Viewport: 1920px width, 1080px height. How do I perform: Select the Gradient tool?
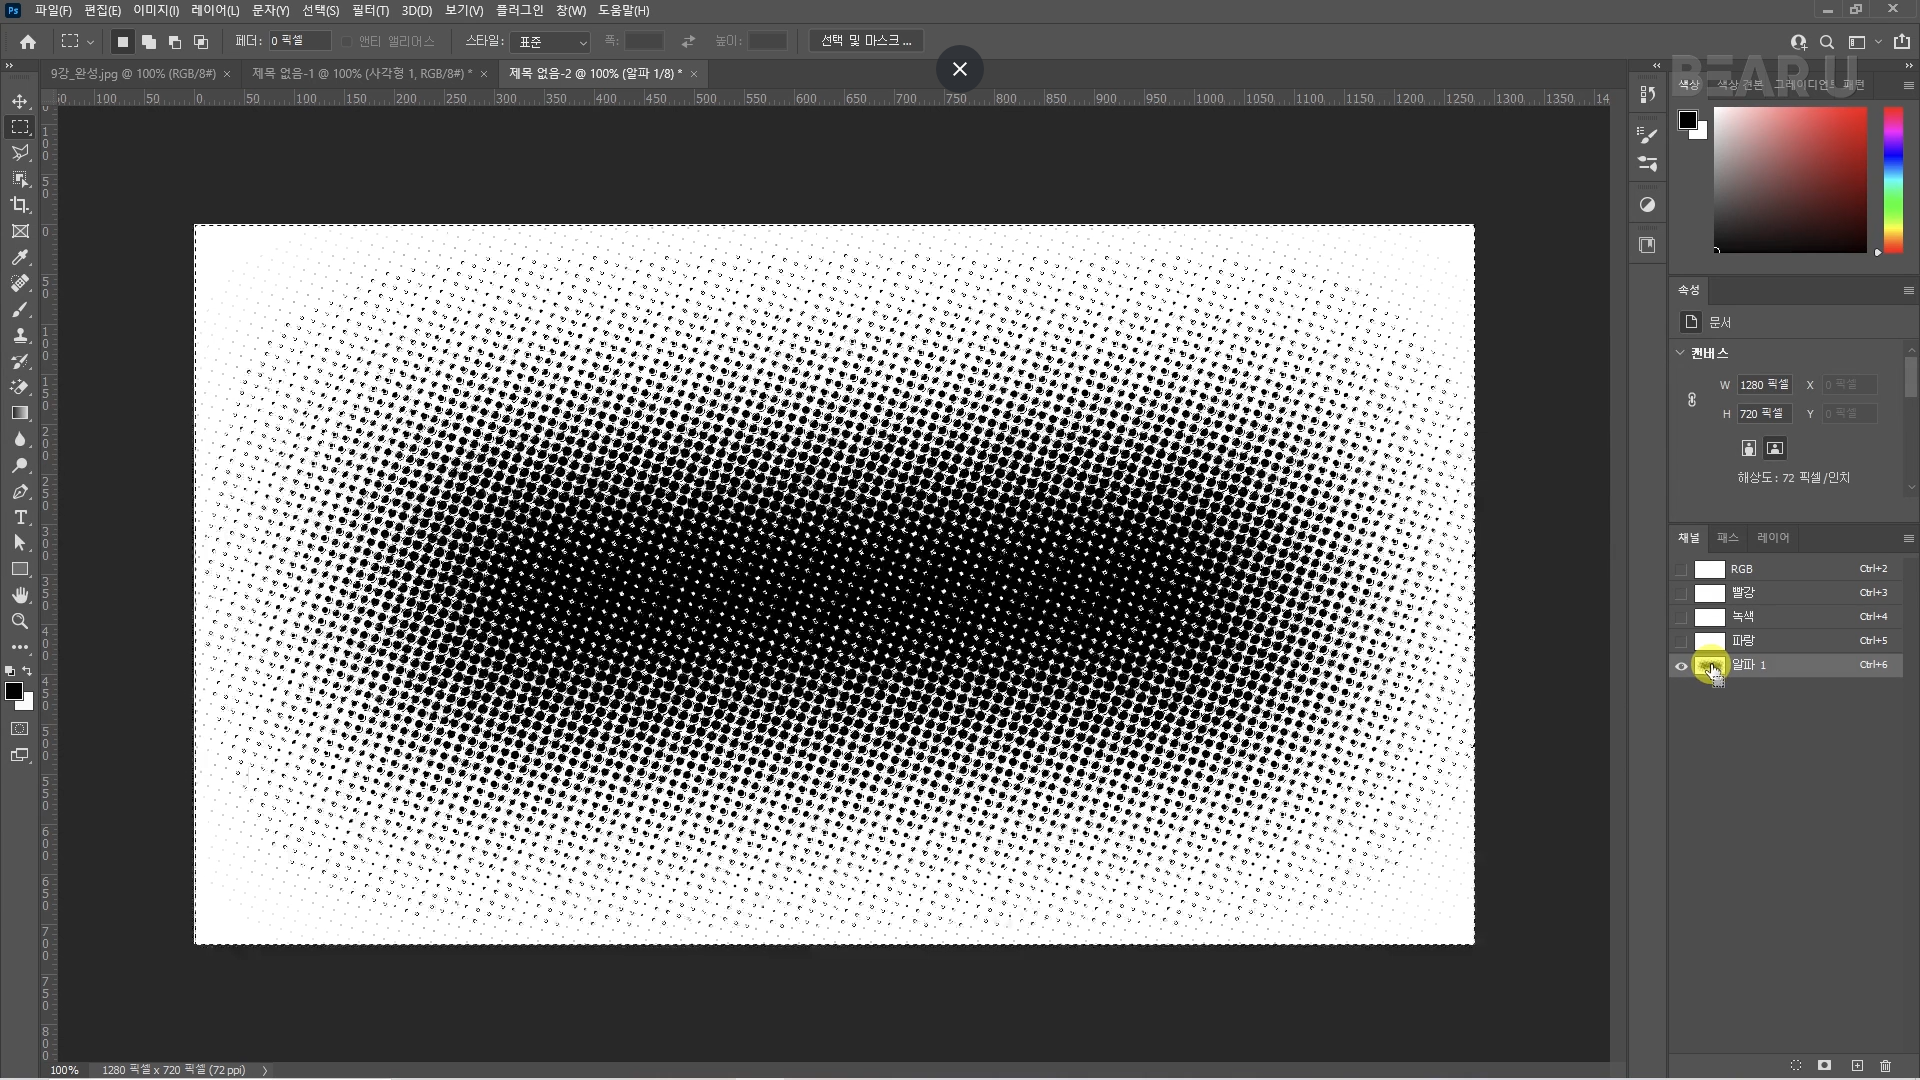[20, 413]
